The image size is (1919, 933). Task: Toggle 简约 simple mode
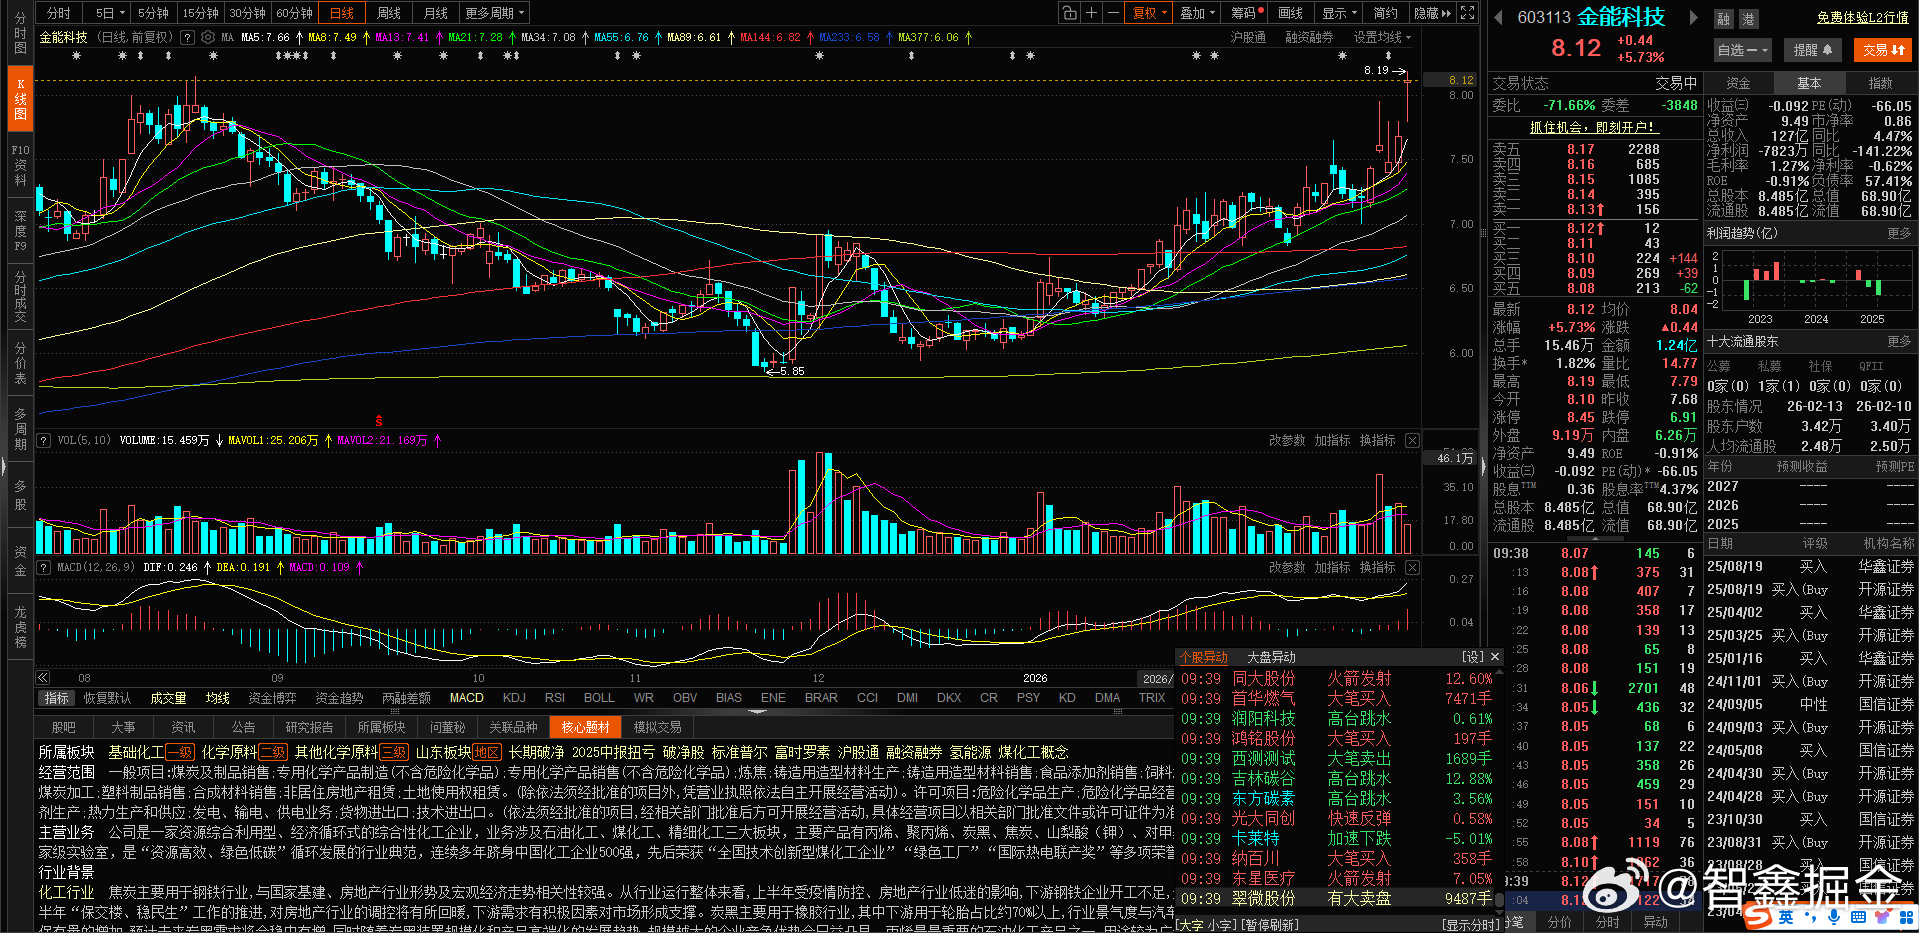tap(1386, 13)
